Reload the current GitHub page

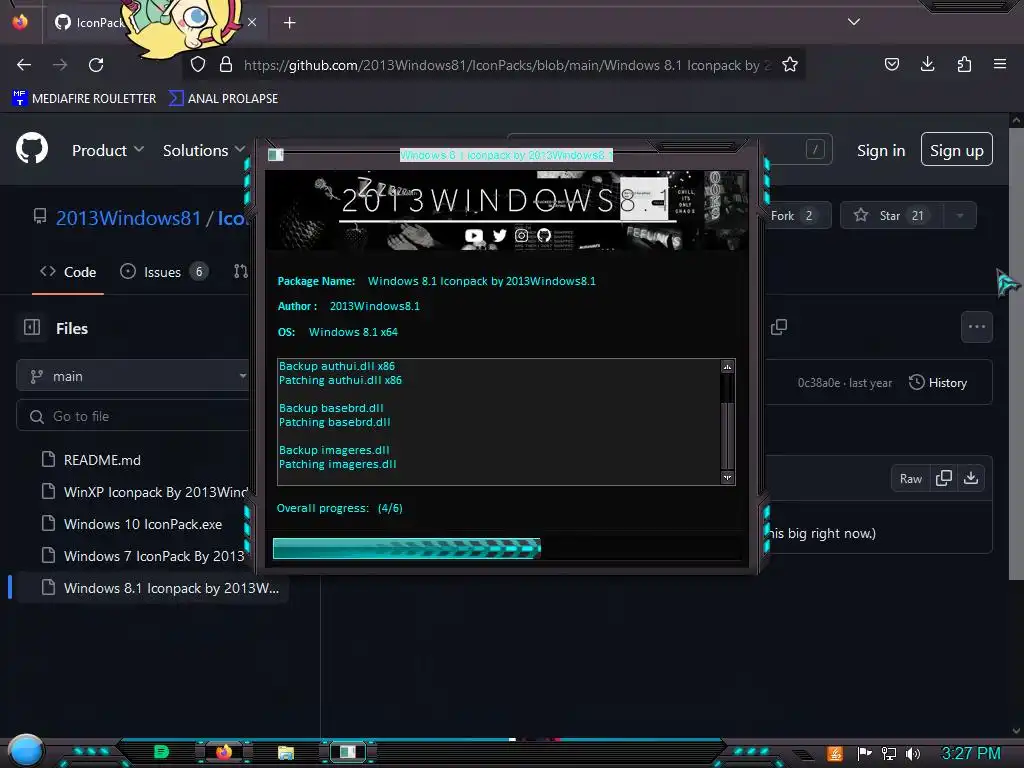[96, 65]
